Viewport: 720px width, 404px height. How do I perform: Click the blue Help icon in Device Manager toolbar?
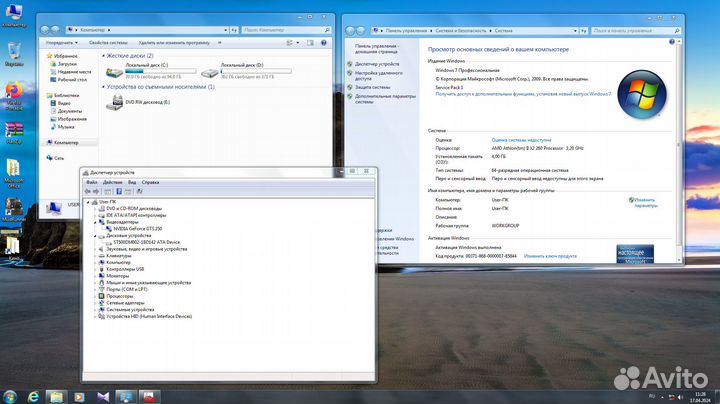[x=118, y=191]
